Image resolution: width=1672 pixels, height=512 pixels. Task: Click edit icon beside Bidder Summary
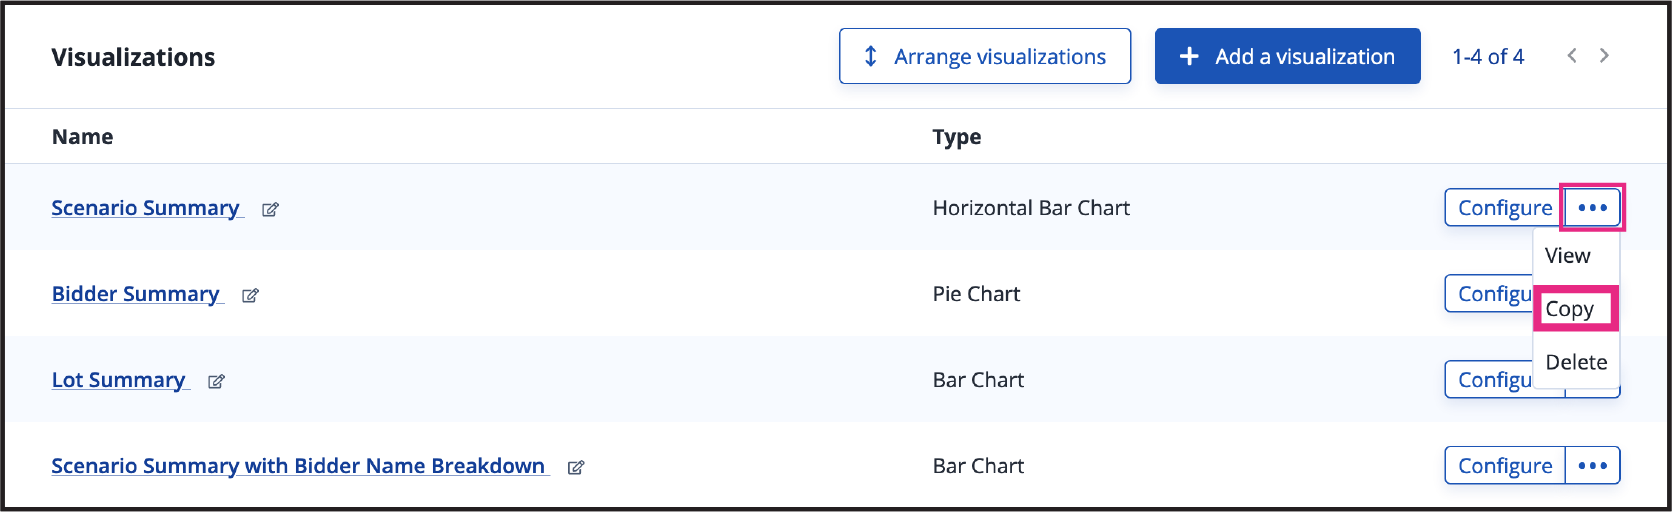coord(250,295)
